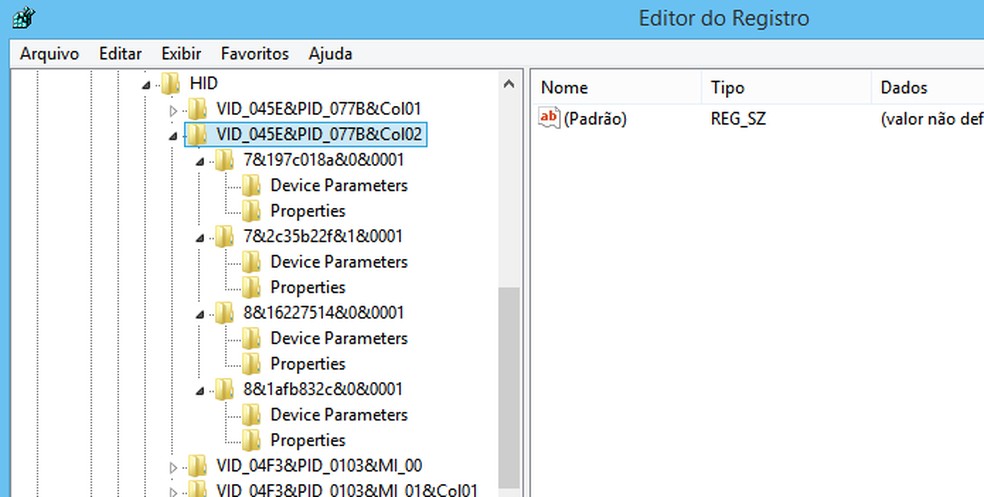Select Properties under 8&1afb832c&0&0001

308,441
